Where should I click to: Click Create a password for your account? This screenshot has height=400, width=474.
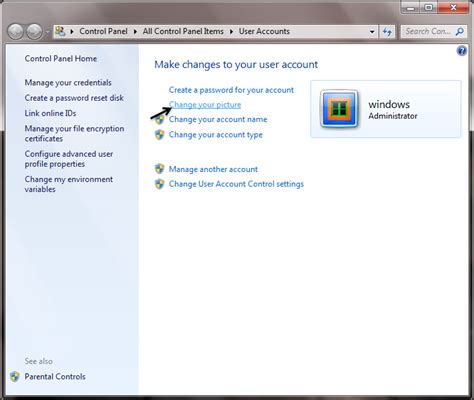tap(231, 90)
